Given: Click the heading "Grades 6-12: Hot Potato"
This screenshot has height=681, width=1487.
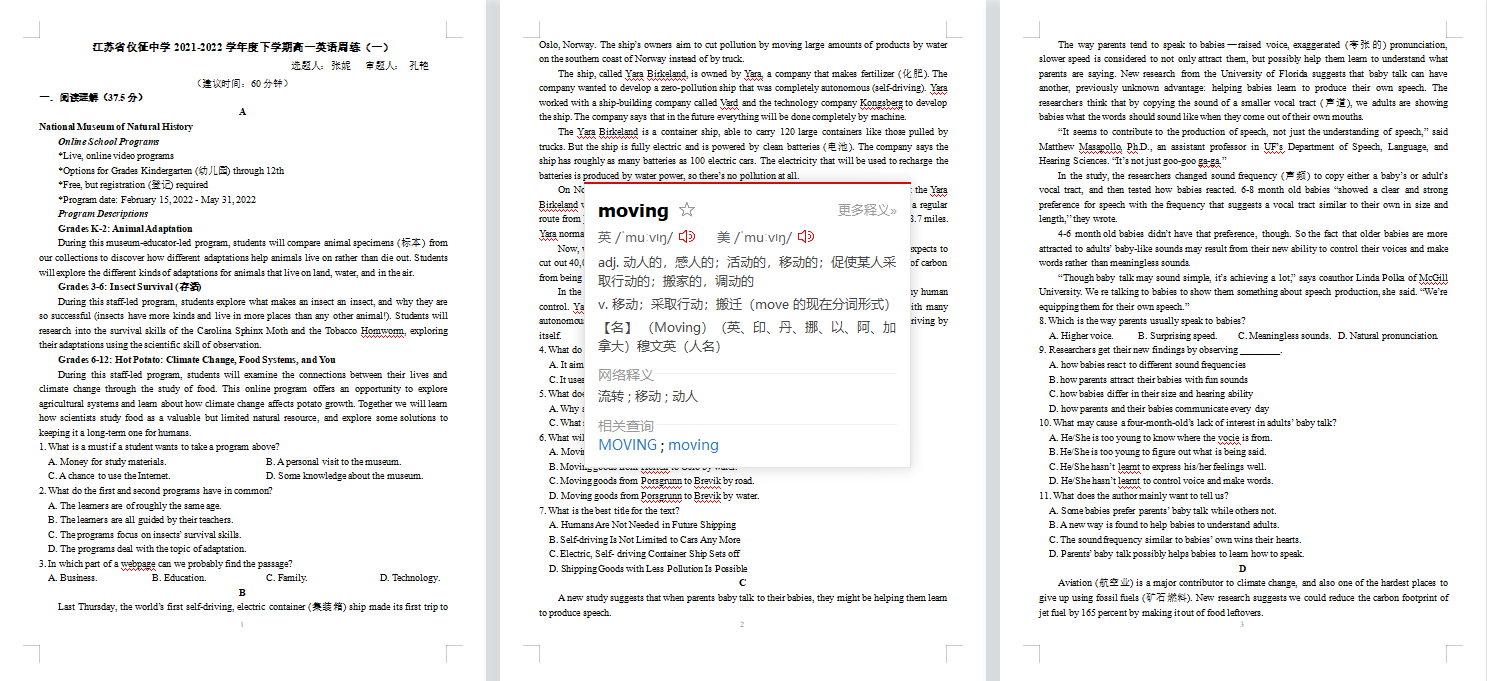Looking at the screenshot, I should [197, 360].
